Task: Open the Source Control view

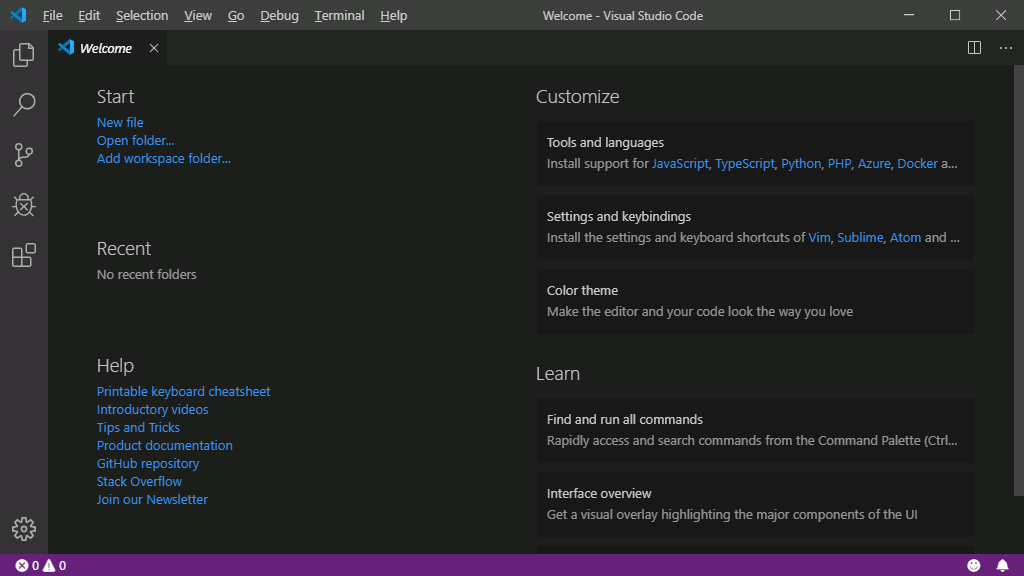Action: [24, 155]
